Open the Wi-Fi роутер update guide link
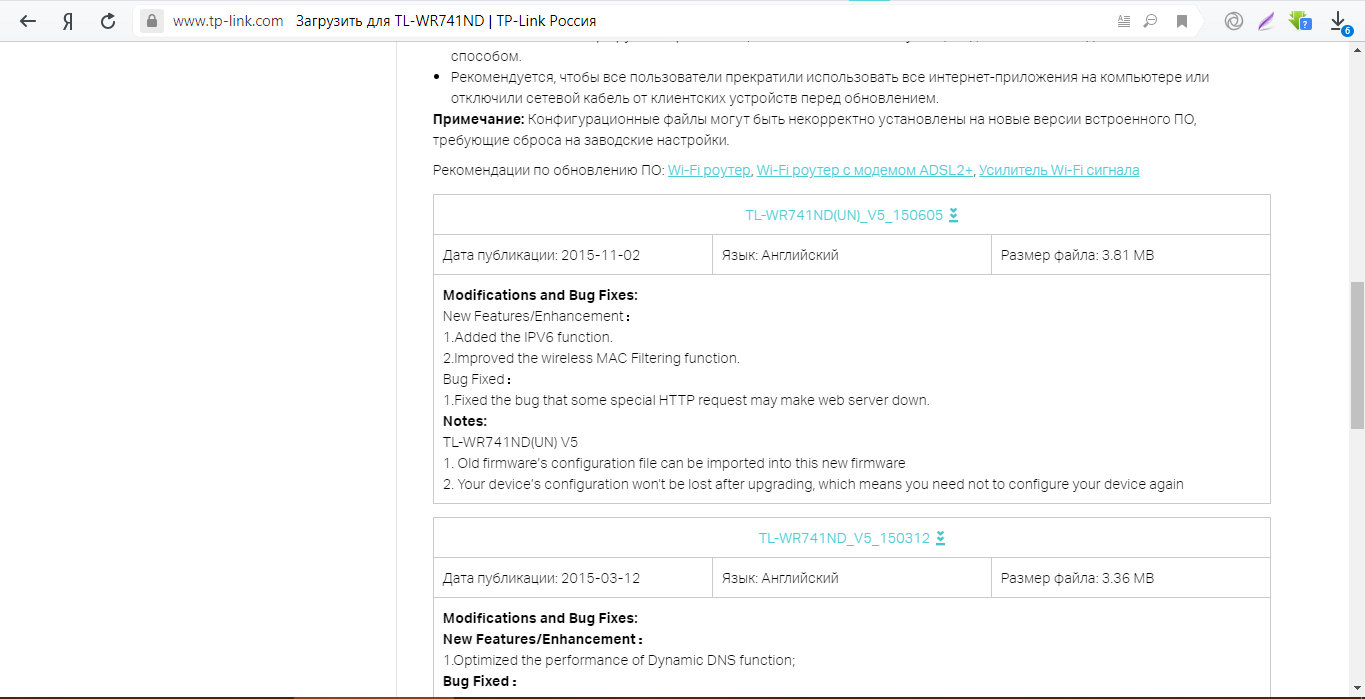The width and height of the screenshot is (1365, 699). pos(709,170)
